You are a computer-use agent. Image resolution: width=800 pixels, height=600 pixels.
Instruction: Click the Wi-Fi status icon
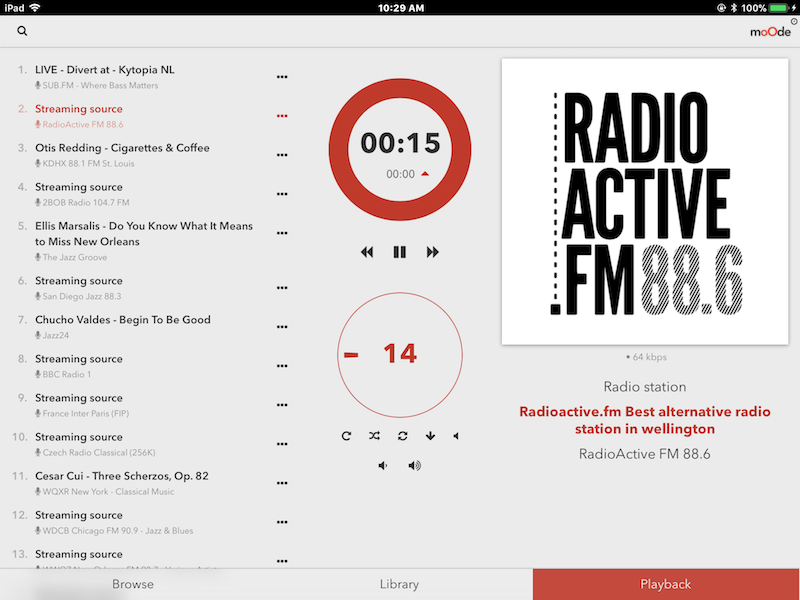(x=34, y=8)
